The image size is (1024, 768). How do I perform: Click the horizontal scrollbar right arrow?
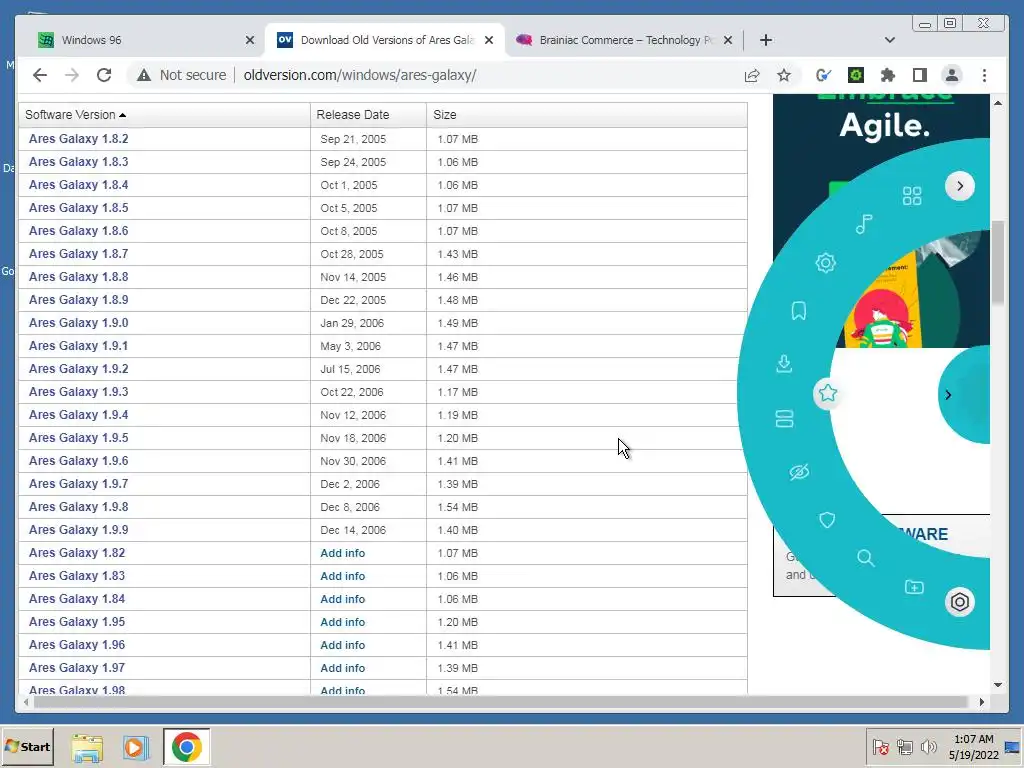point(982,702)
